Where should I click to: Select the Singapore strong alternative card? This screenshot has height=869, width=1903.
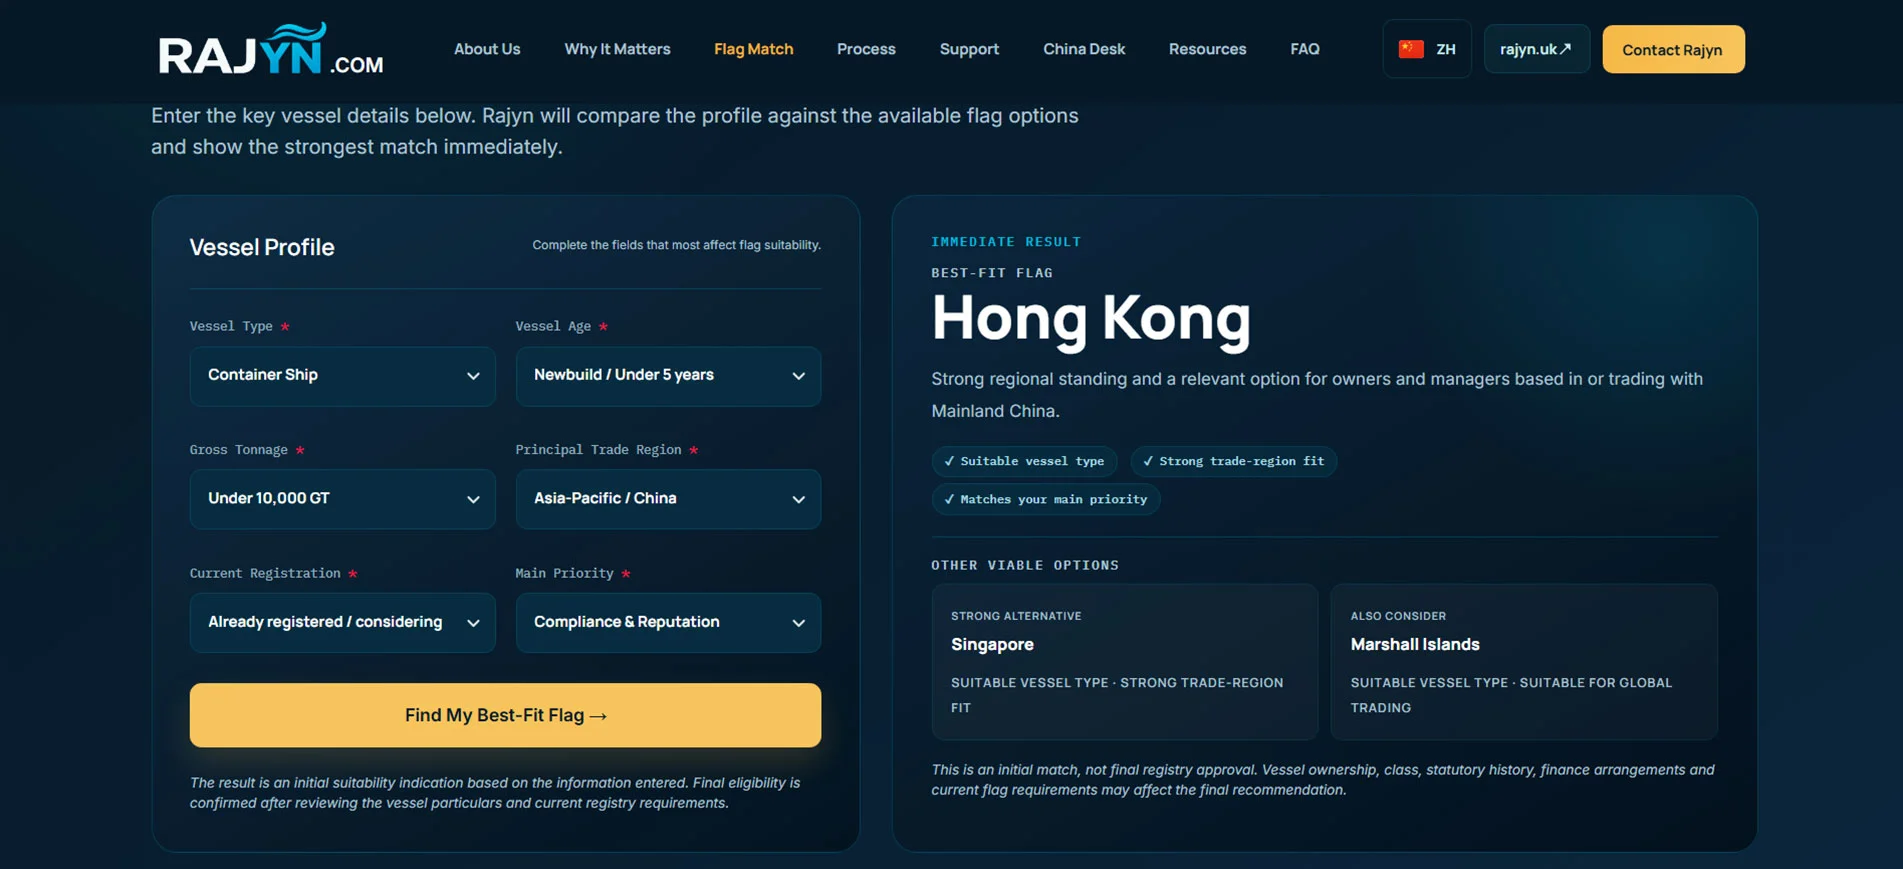tap(1124, 662)
